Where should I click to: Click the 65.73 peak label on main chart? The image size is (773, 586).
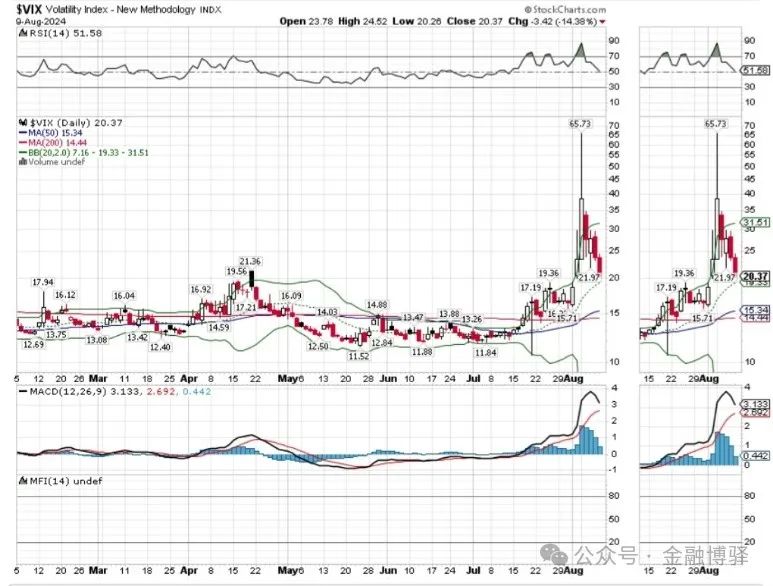(x=580, y=124)
